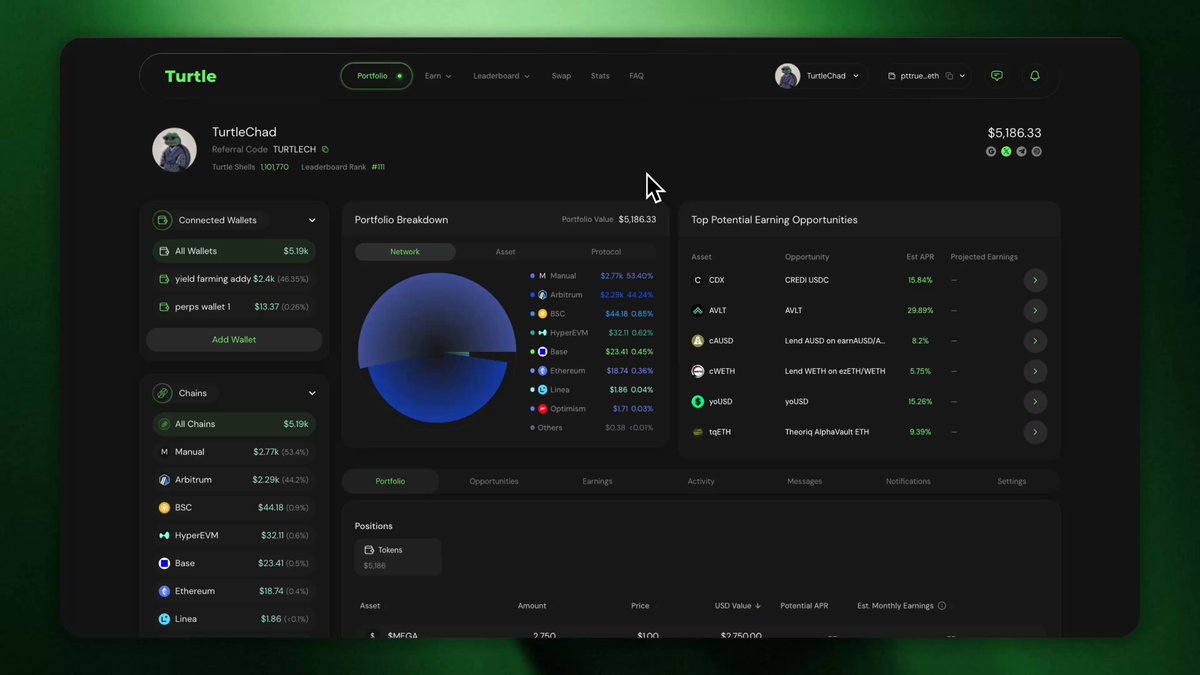Click the BSC chain icon in Chains list
Screen dimensions: 1200x675
click(164, 508)
